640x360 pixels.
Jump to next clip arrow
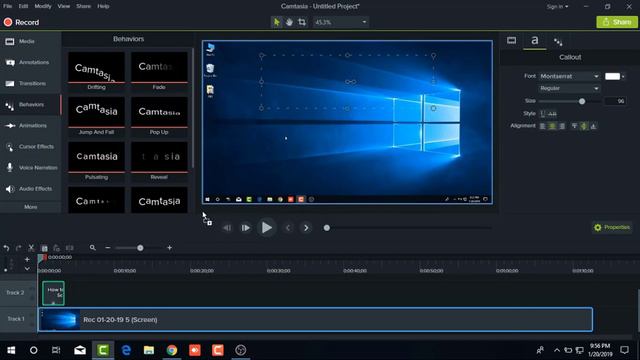[306, 228]
